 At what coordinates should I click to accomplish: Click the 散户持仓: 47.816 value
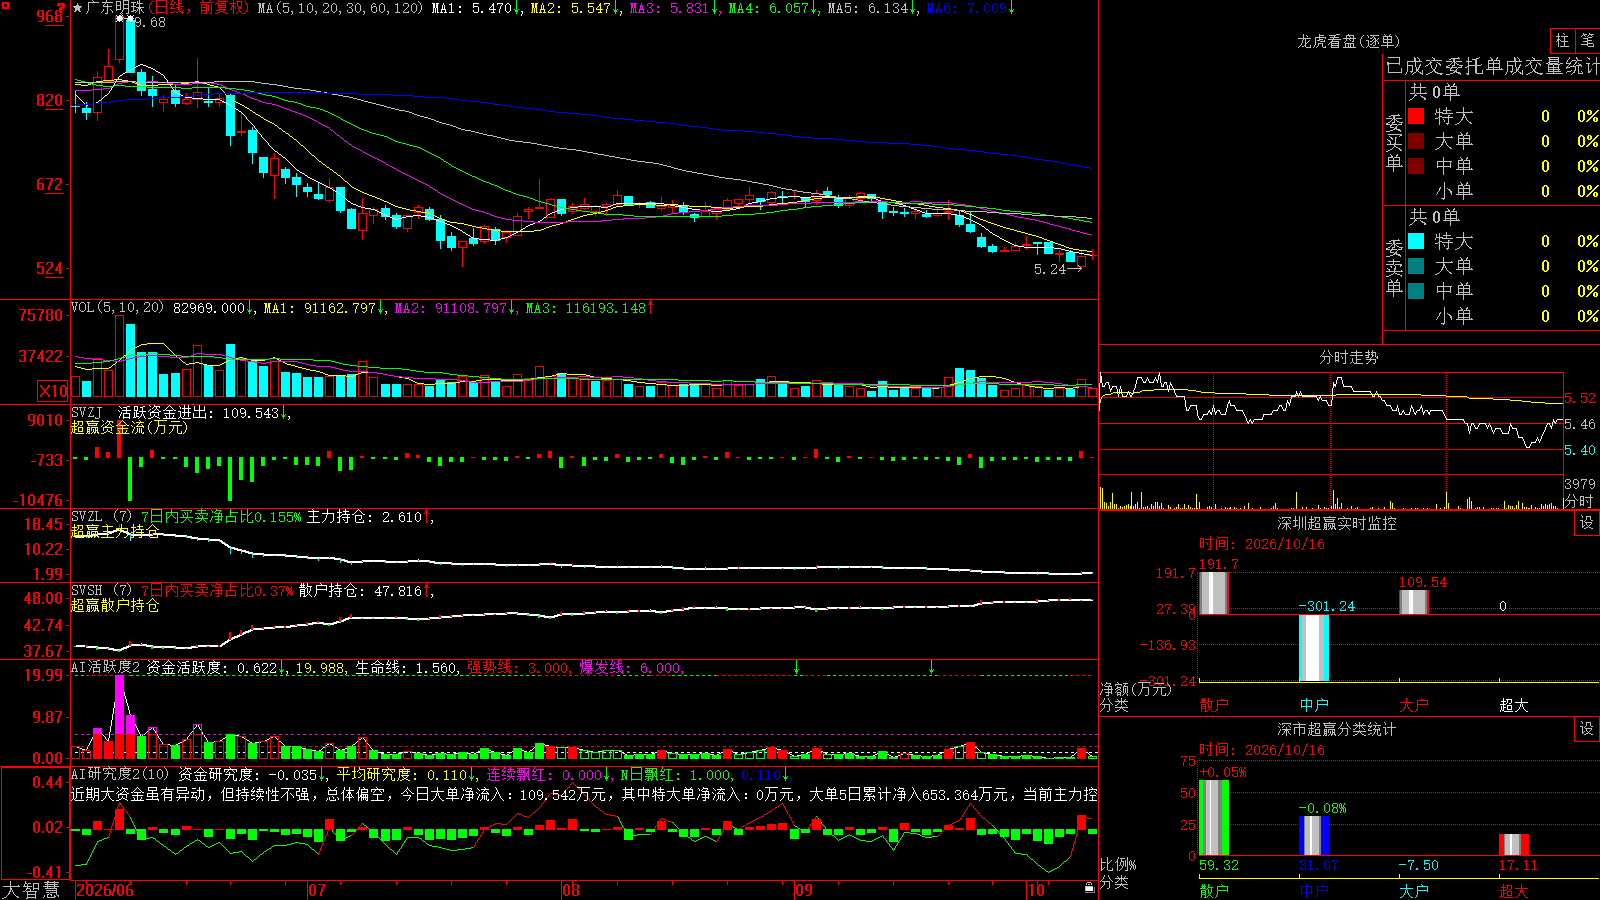coord(360,591)
